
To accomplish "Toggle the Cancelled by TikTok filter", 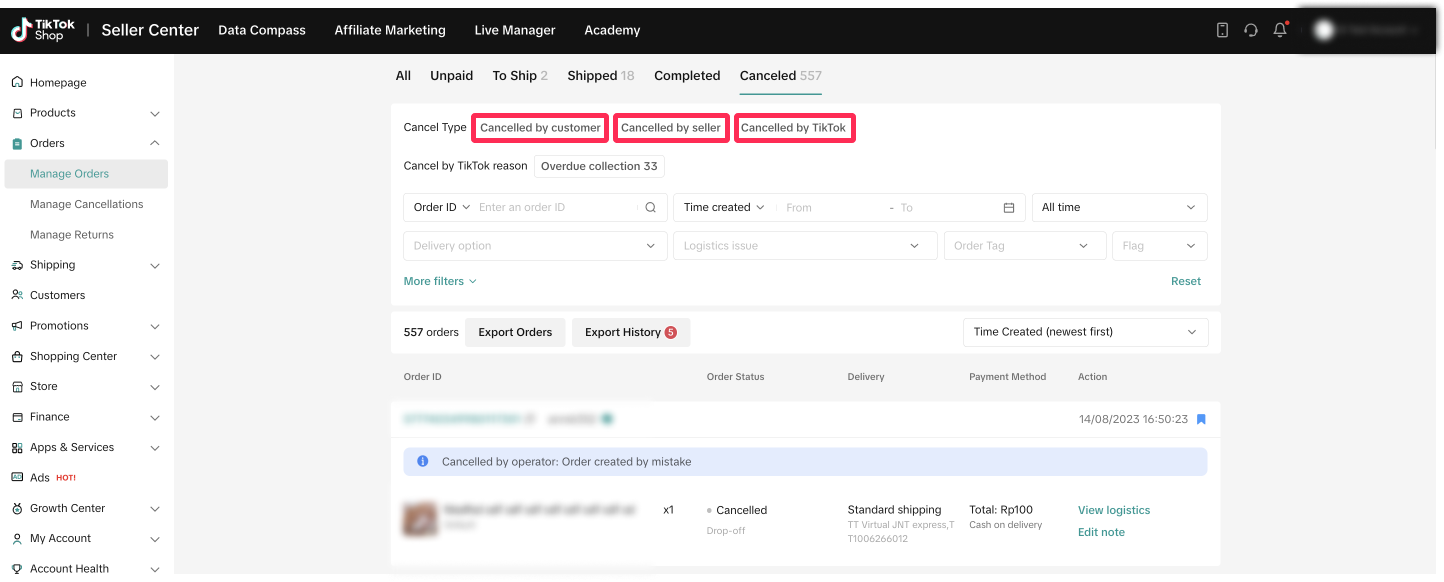I will coord(793,128).
